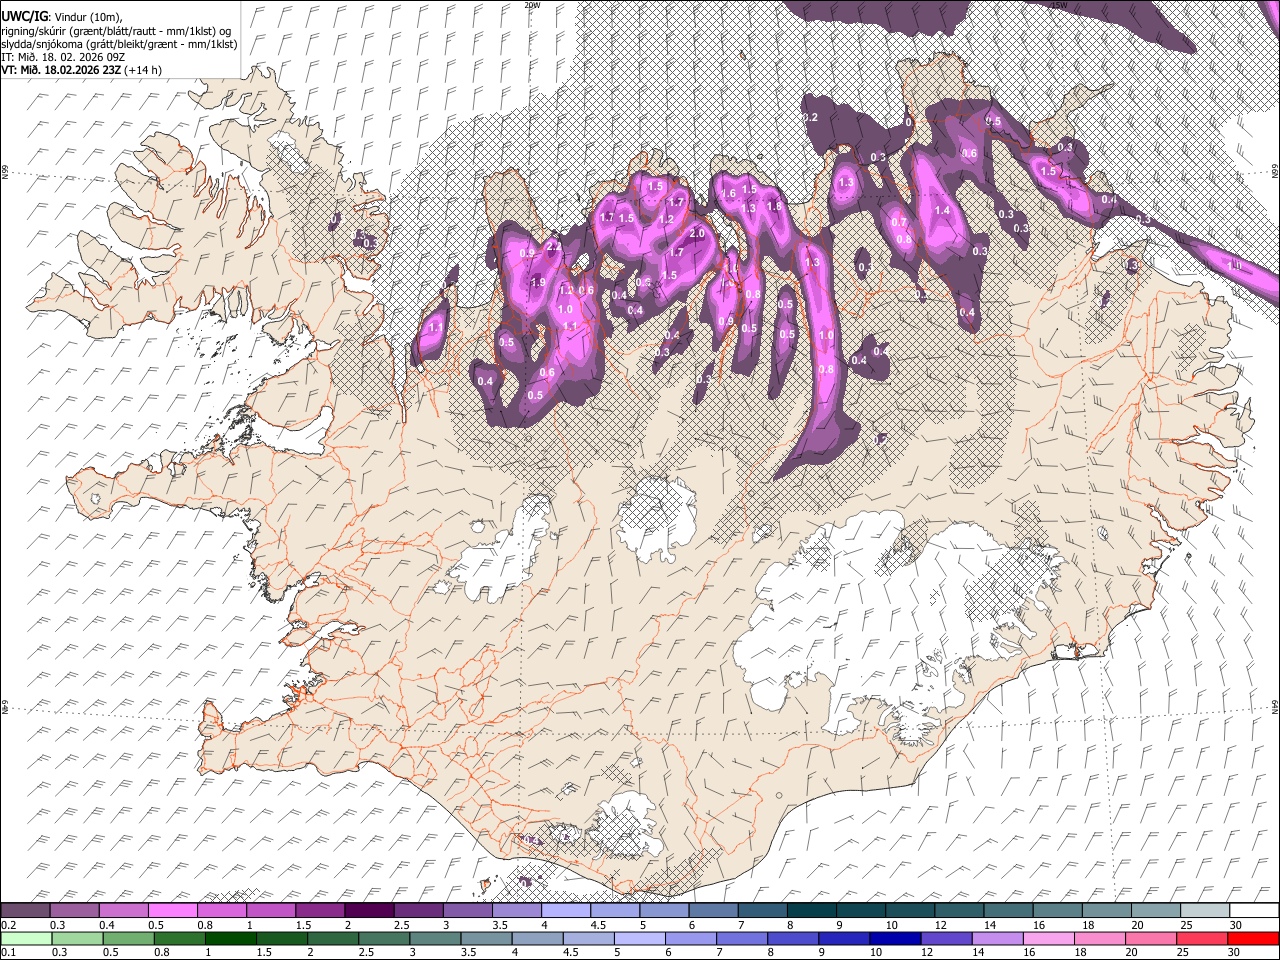Click the '15W' longitude label on top edge

coord(1059,5)
